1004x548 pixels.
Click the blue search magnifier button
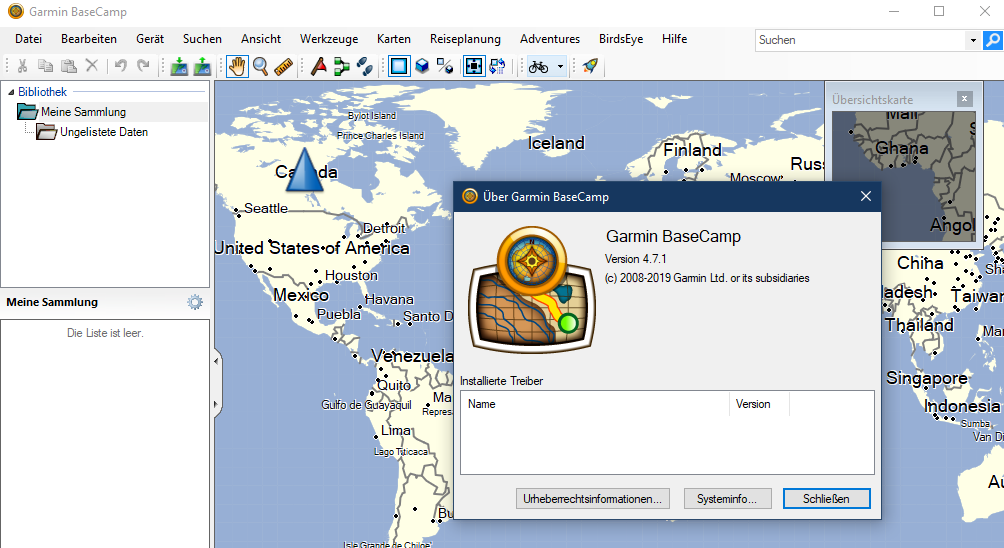point(993,40)
